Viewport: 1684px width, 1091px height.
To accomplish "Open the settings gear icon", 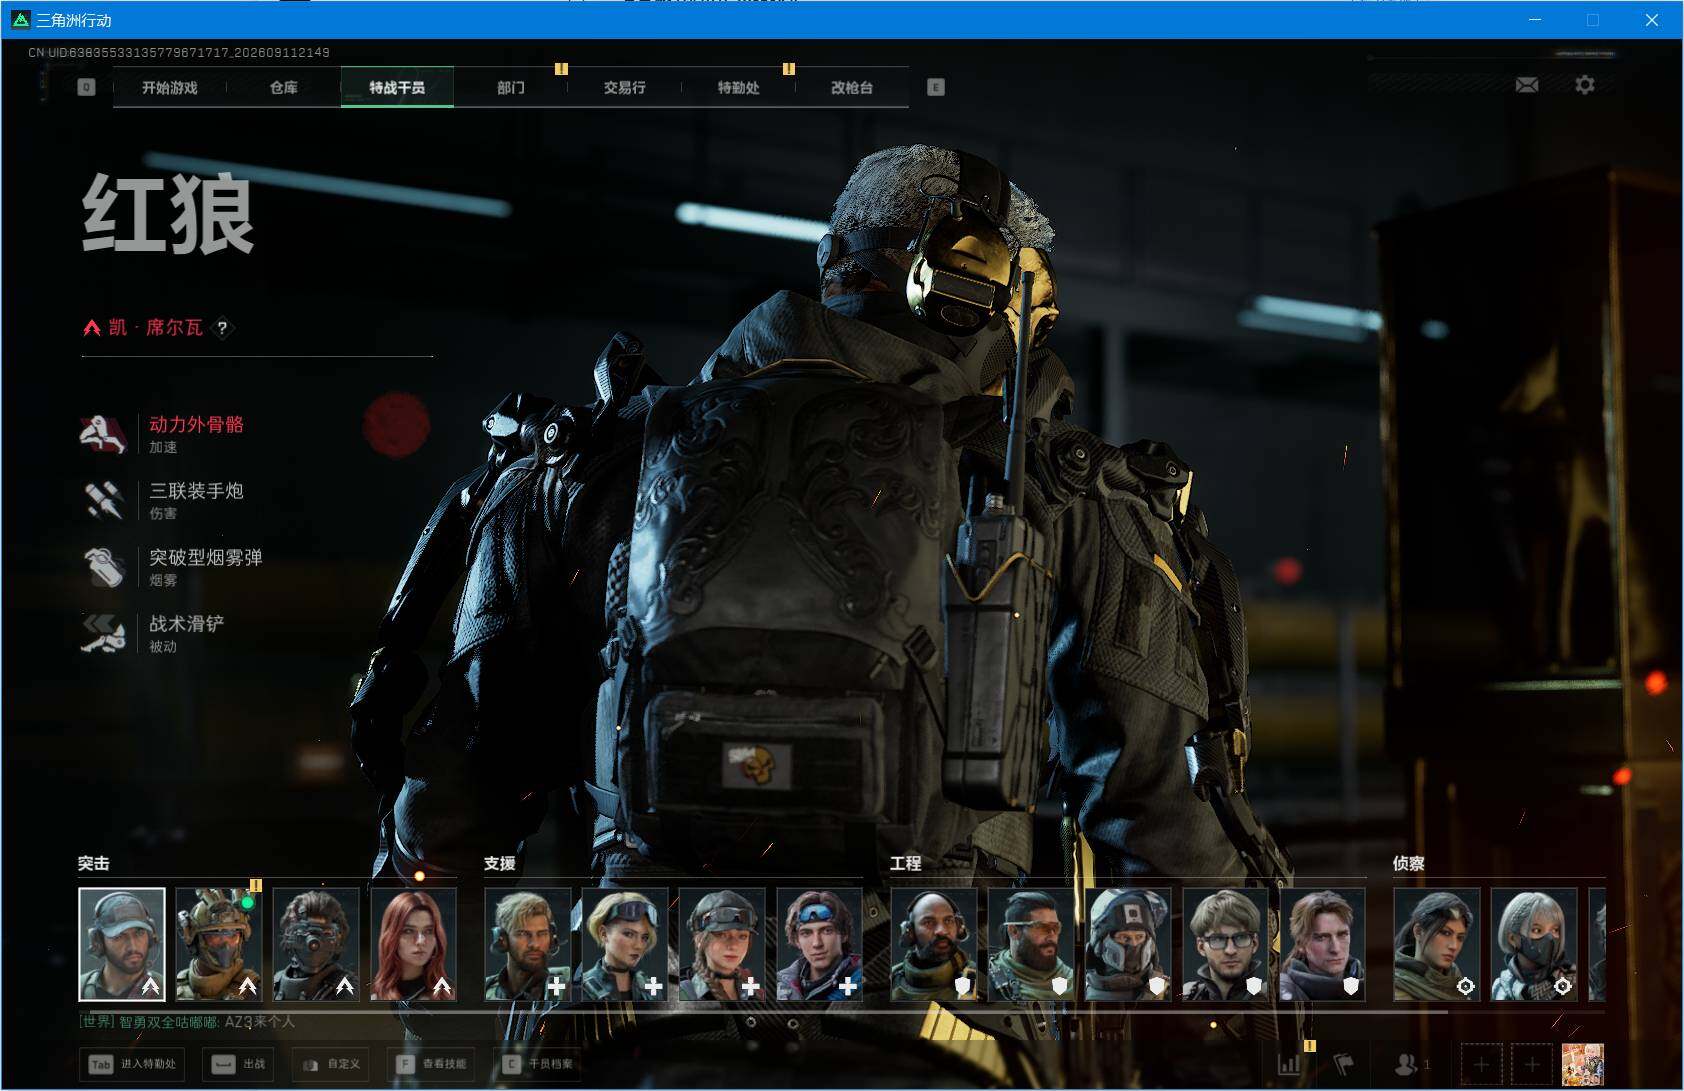I will tap(1585, 85).
